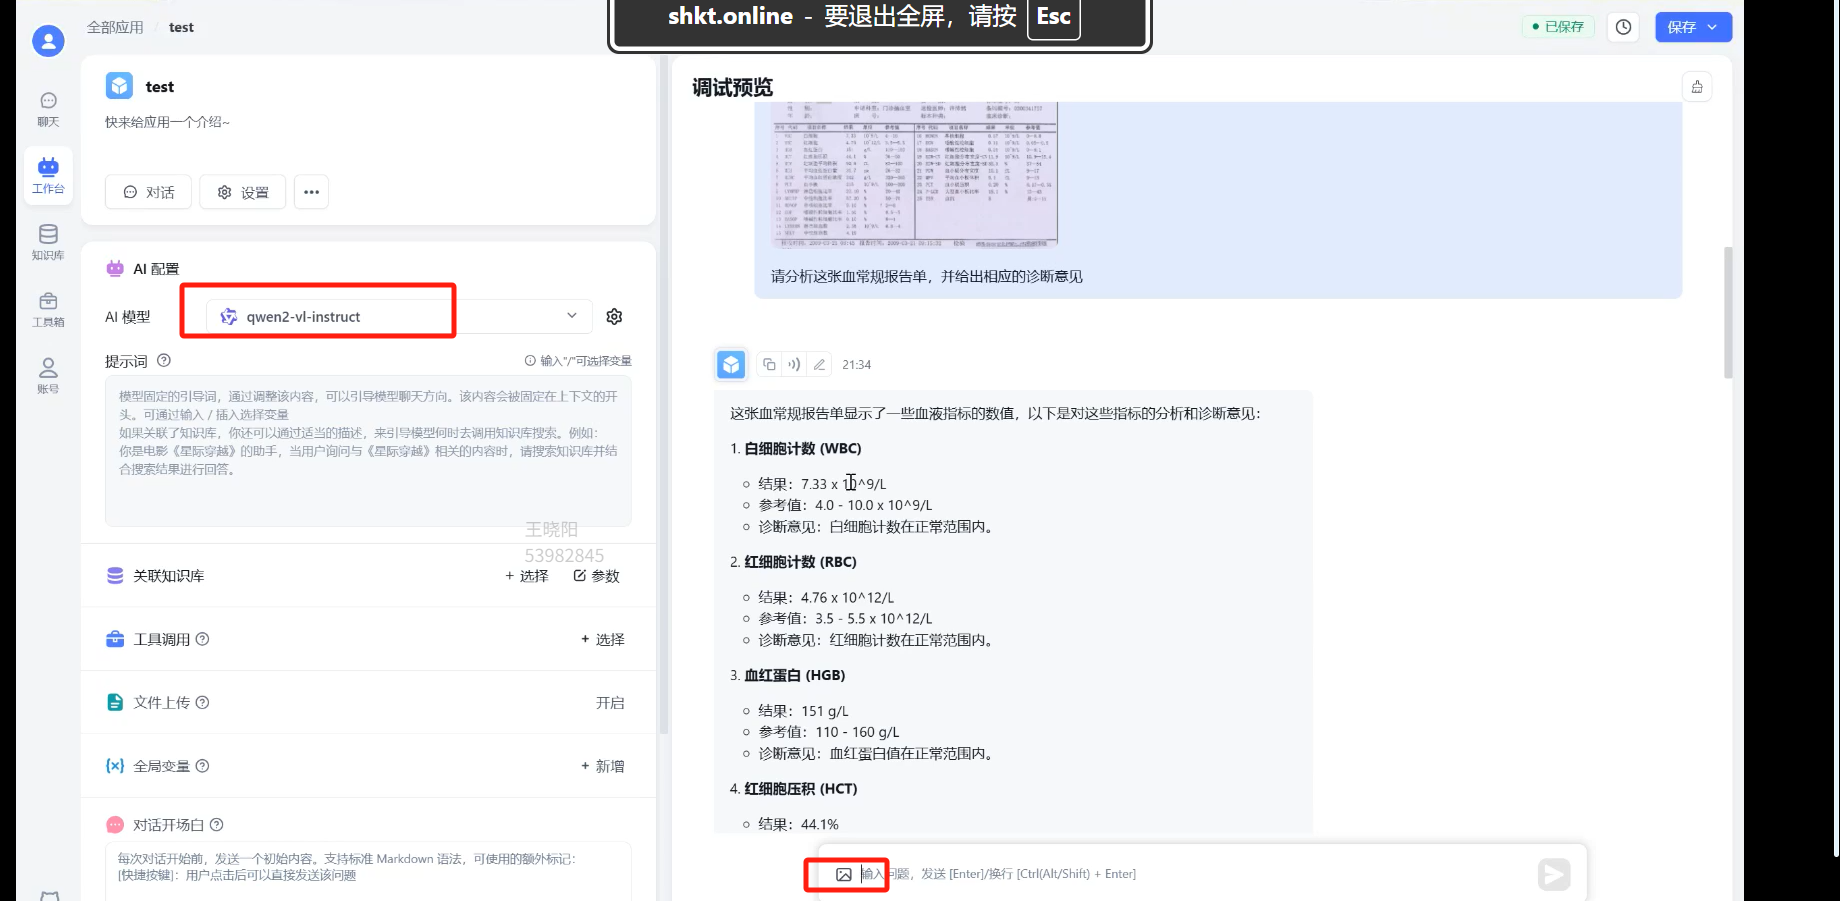Open the history clock icon
1840x901 pixels.
1623,27
